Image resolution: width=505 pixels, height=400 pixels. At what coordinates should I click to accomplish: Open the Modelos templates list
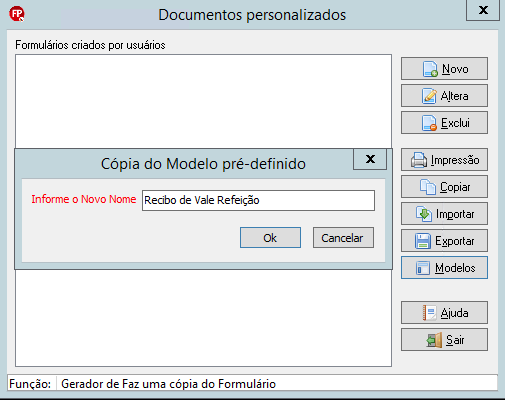pos(444,268)
